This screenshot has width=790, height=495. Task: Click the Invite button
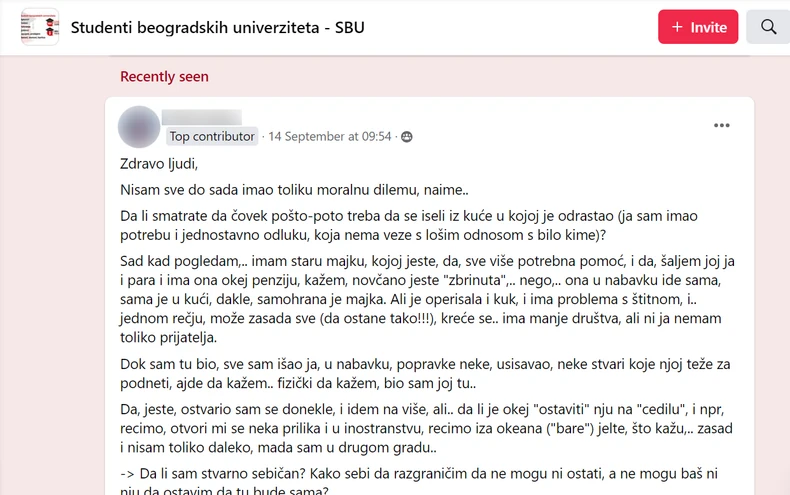point(698,27)
